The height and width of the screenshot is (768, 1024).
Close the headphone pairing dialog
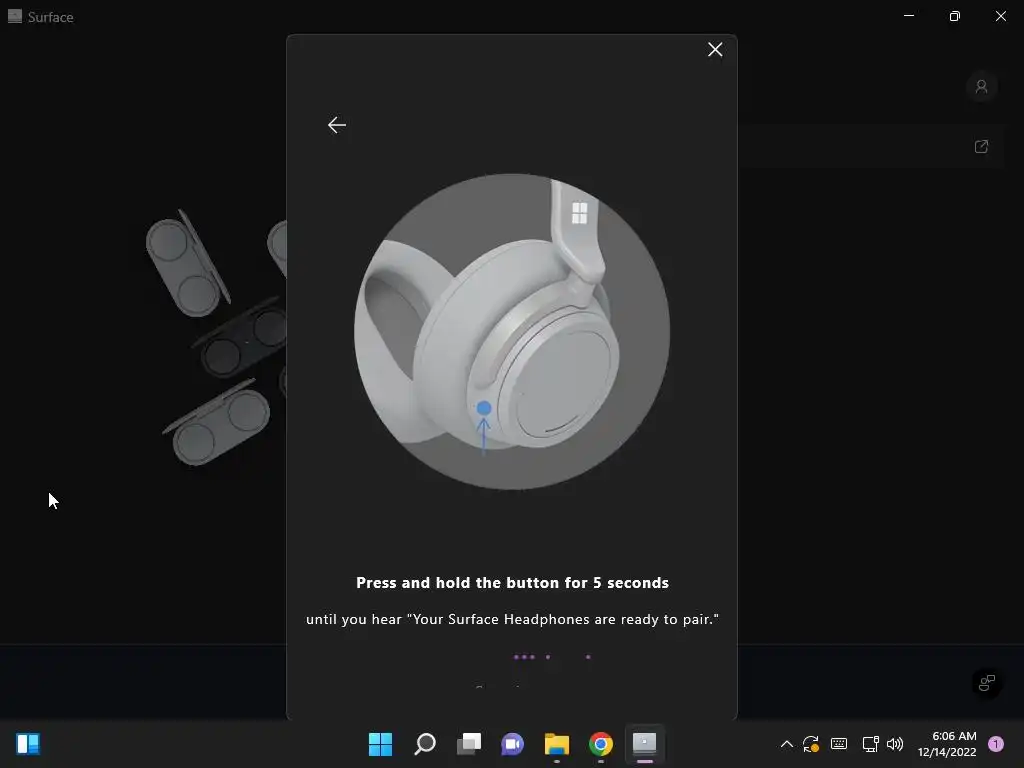pyautogui.click(x=715, y=50)
